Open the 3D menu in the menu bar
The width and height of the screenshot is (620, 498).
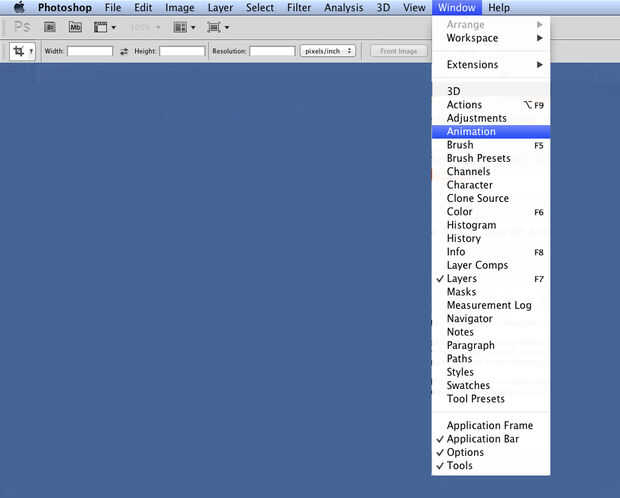[x=383, y=8]
